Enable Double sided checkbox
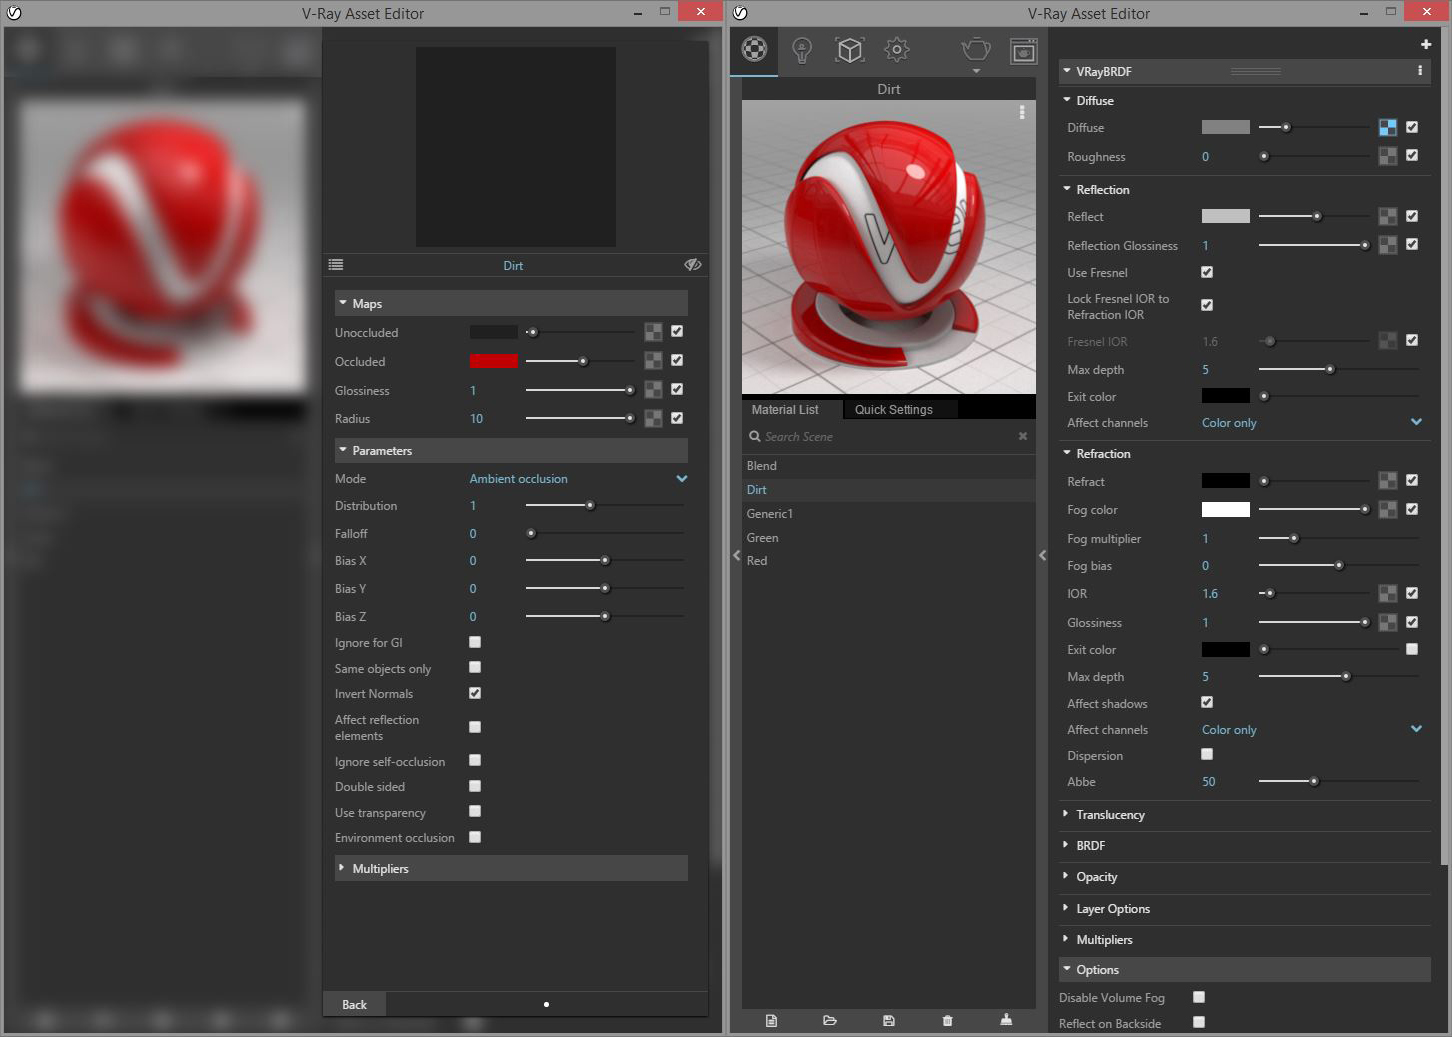1452x1037 pixels. (x=475, y=786)
